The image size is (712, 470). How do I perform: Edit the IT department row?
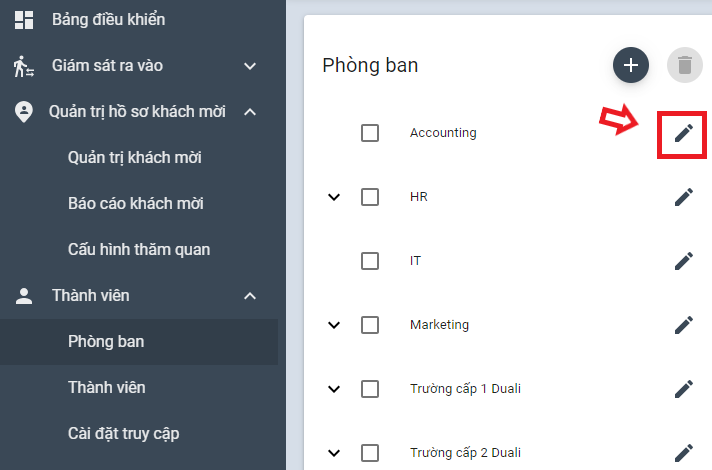click(683, 261)
